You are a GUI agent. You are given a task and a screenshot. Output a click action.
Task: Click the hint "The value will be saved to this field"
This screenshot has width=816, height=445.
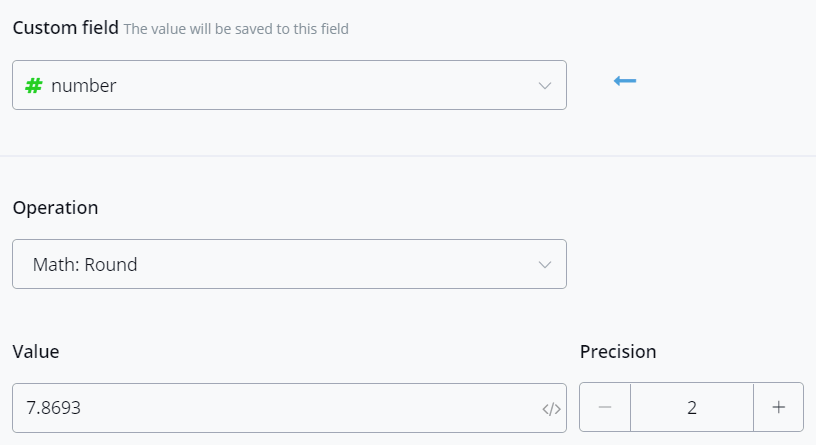point(236,29)
